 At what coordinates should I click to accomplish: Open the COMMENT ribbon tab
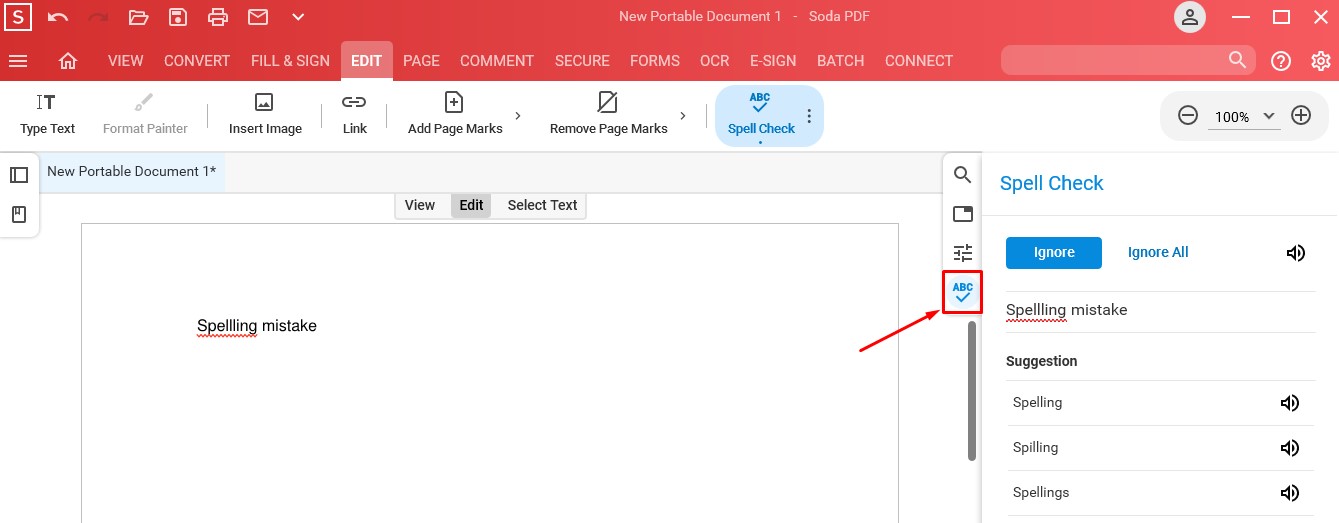tap(497, 61)
